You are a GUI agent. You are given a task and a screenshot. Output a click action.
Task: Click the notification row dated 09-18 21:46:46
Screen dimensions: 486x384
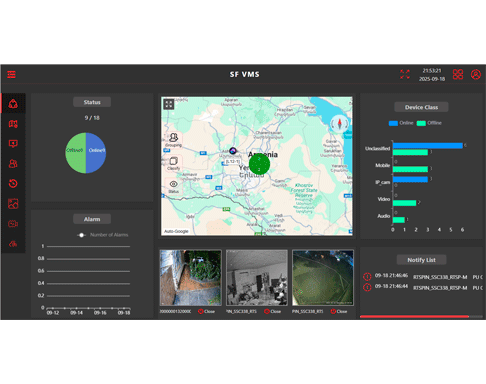[423, 277]
